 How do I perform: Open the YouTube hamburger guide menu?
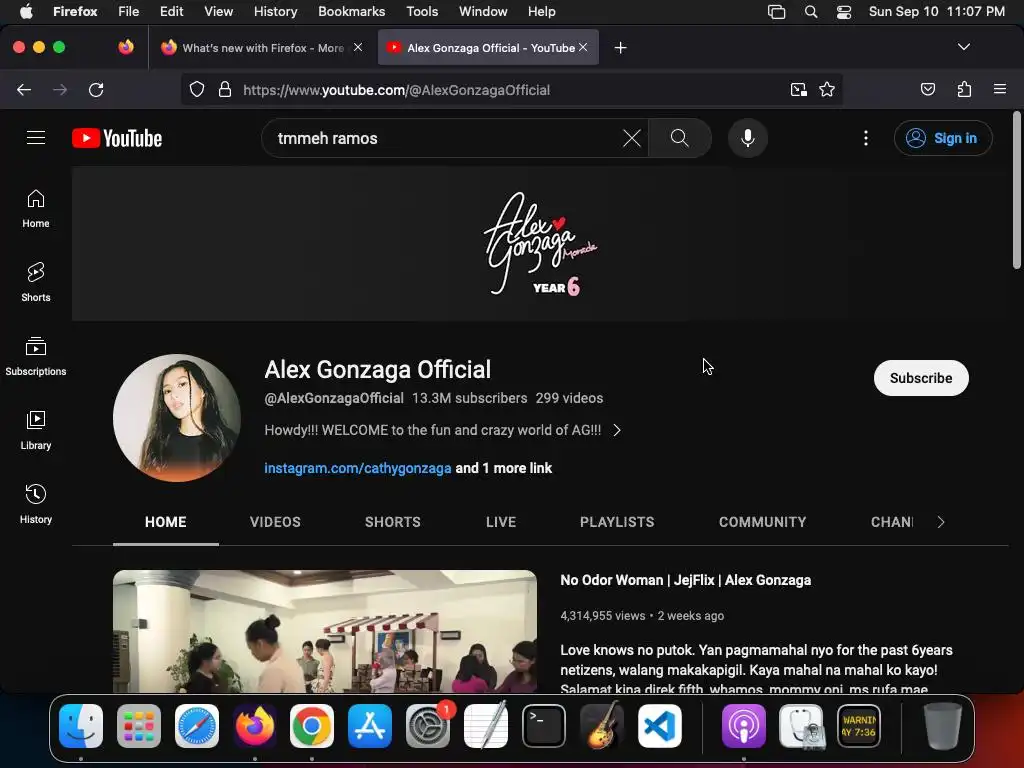coord(36,138)
